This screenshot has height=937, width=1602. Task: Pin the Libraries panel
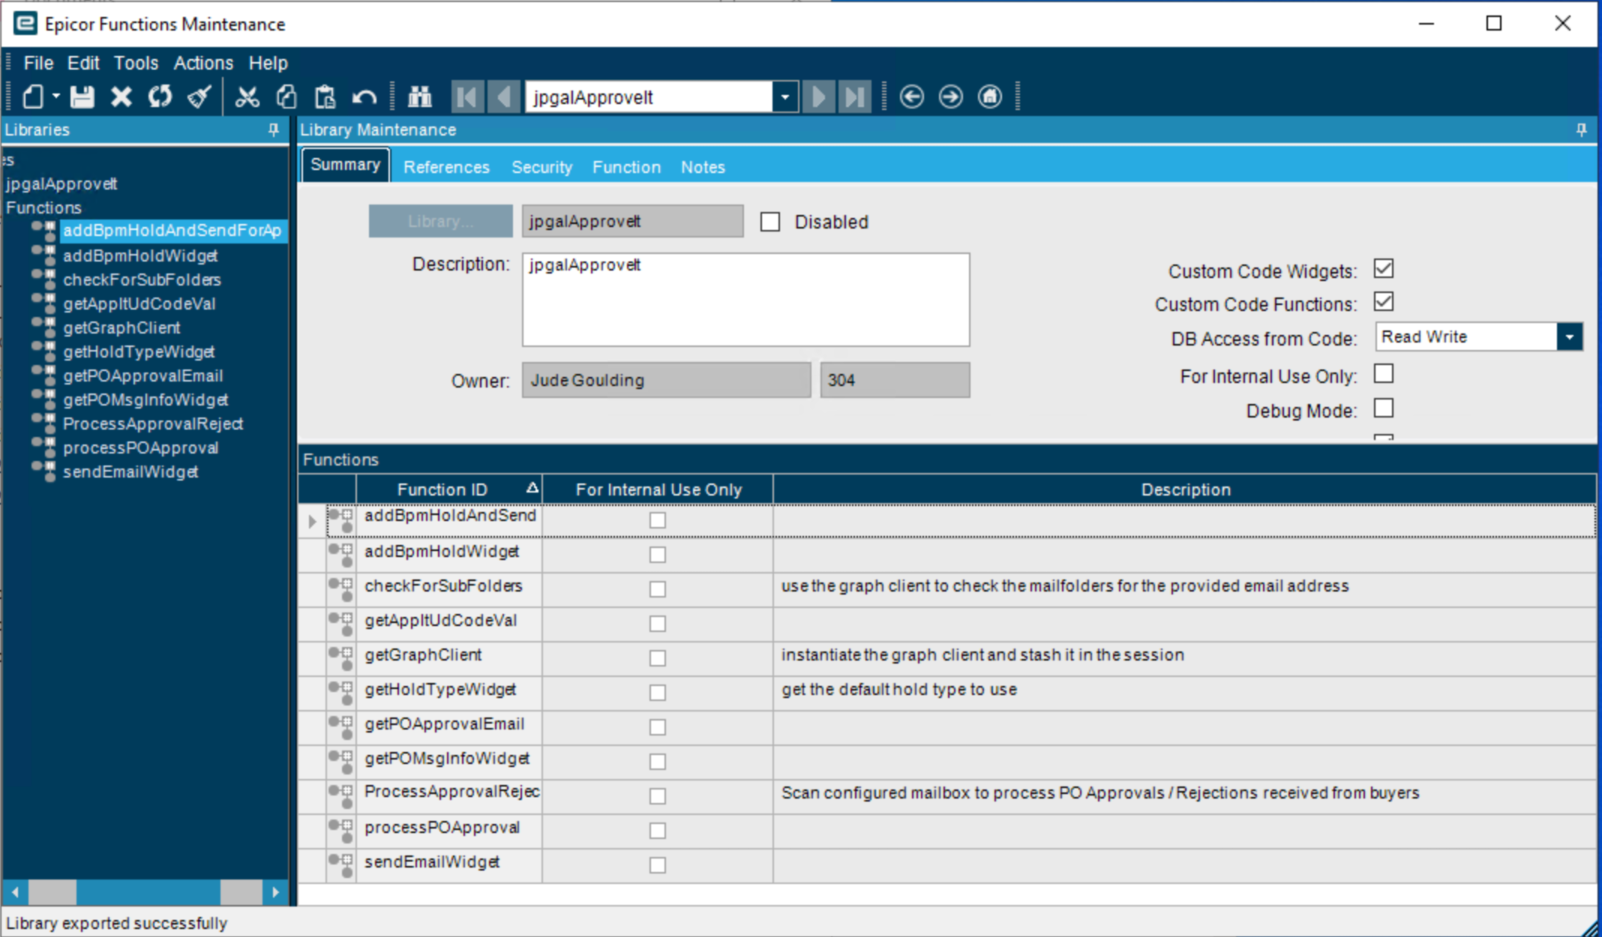point(273,130)
